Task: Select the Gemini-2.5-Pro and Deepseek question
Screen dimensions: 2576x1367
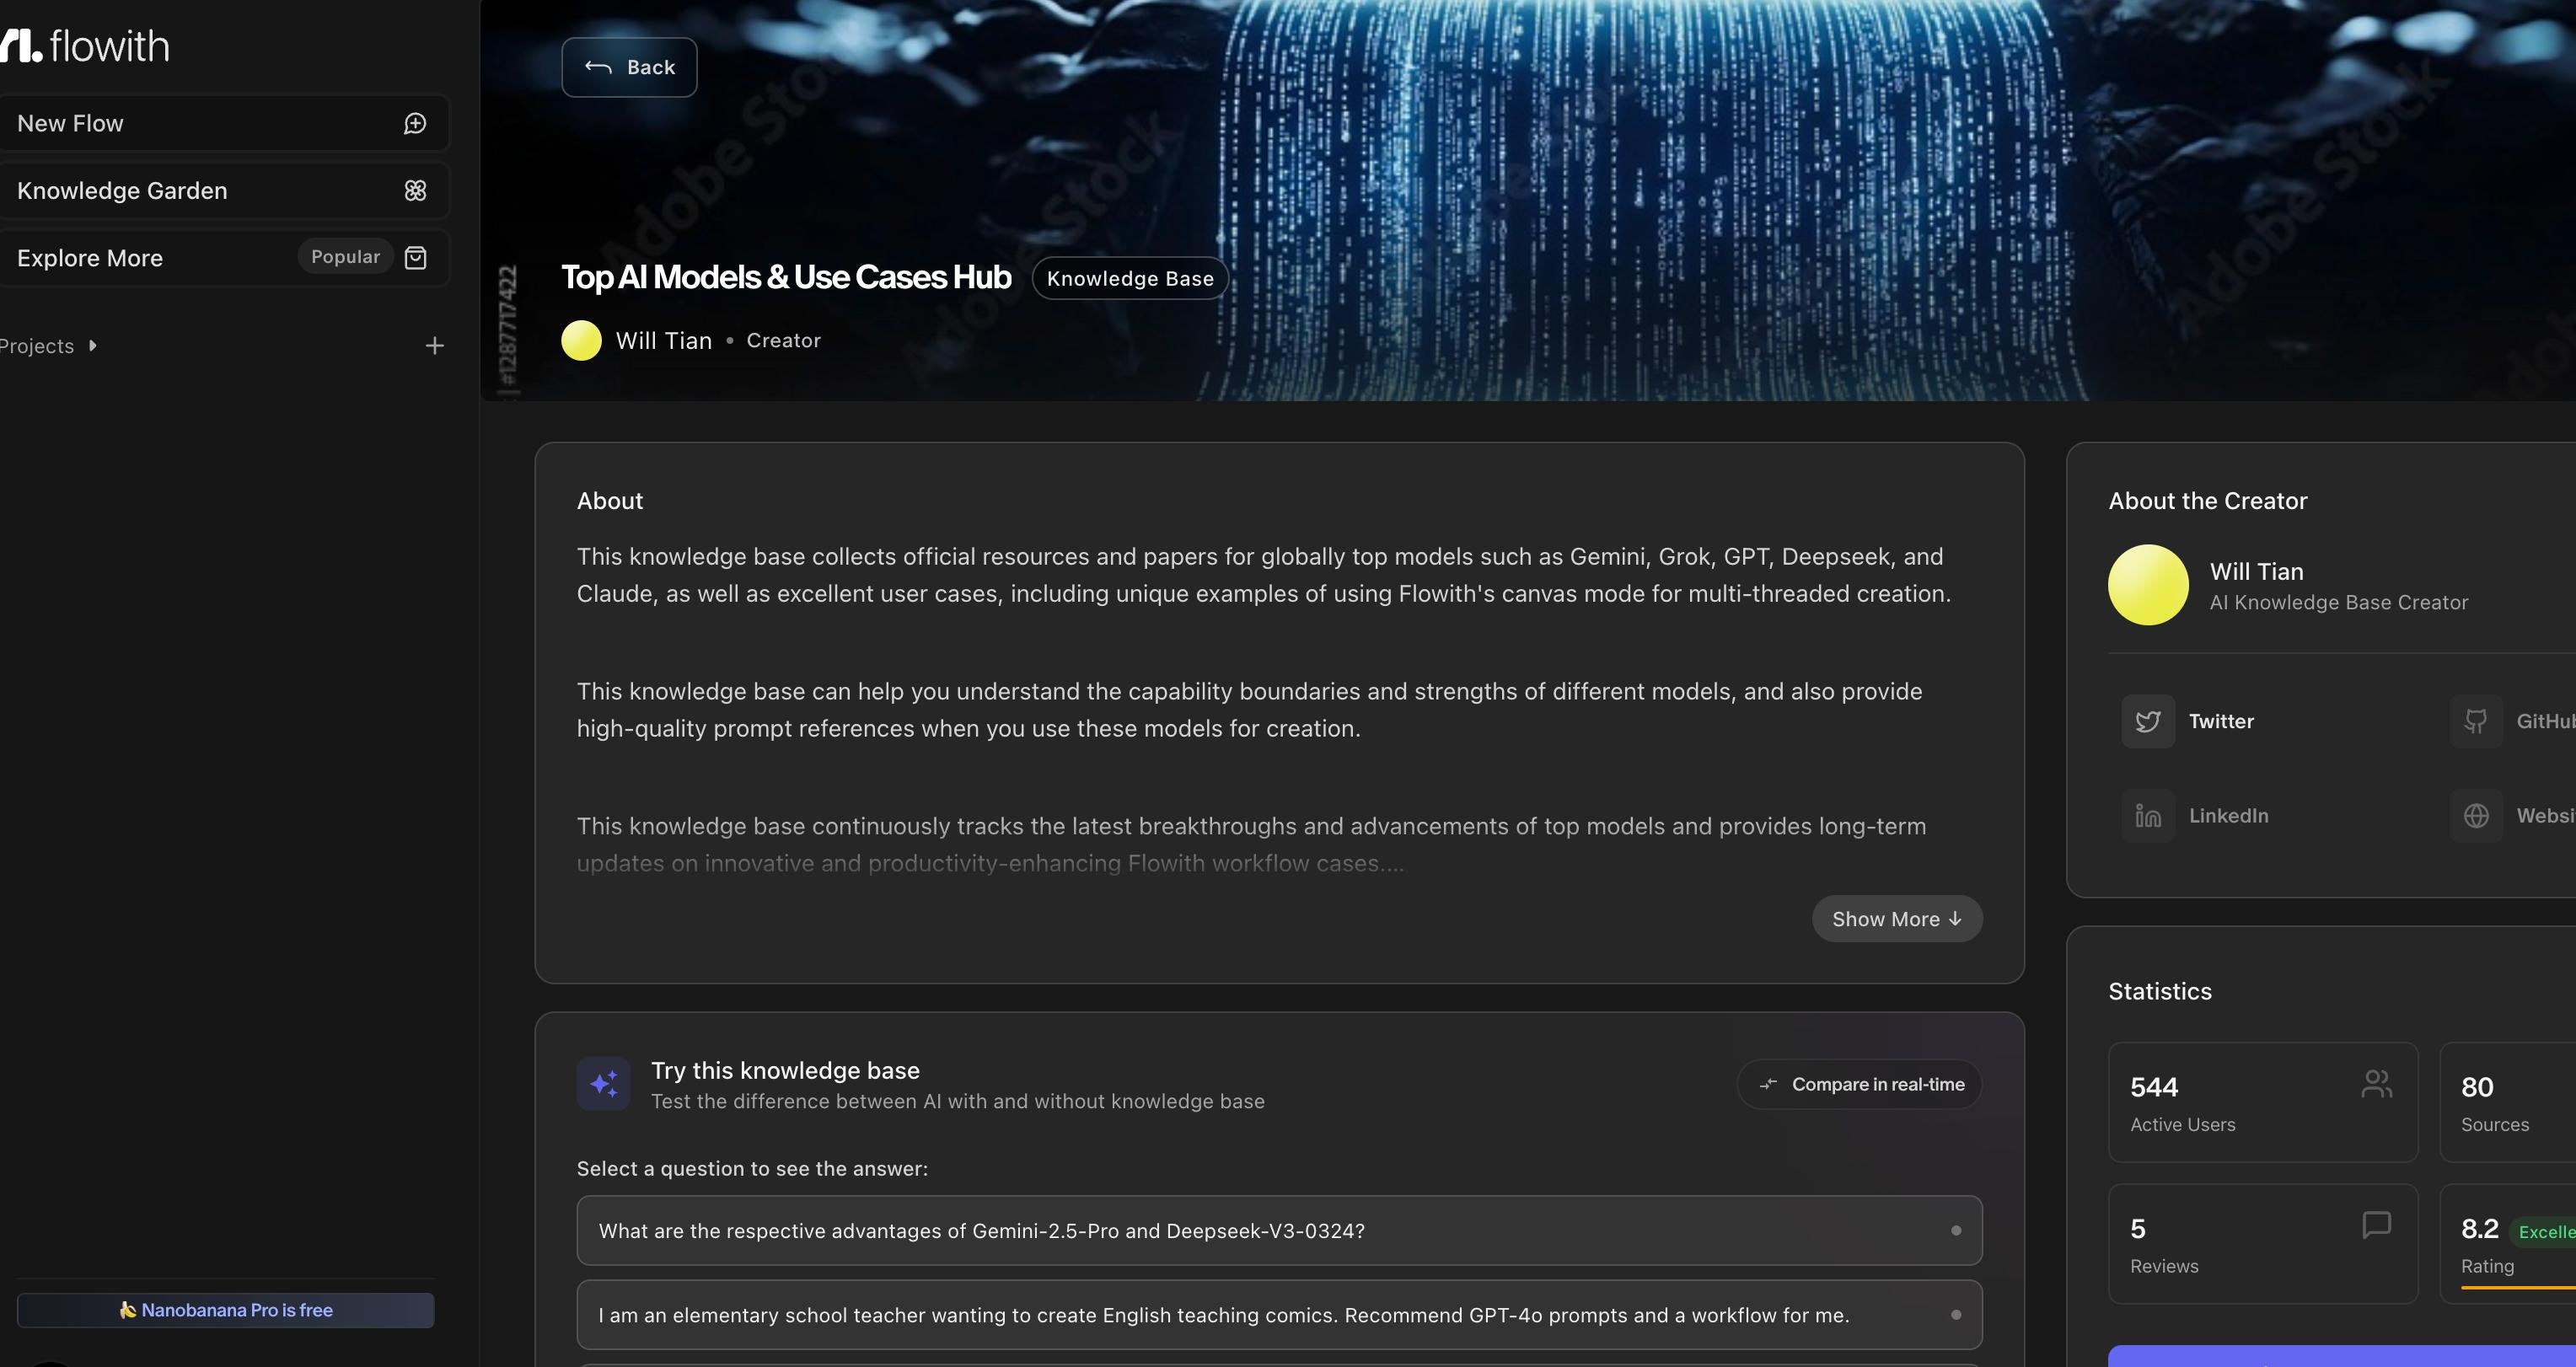Action: point(1279,1230)
